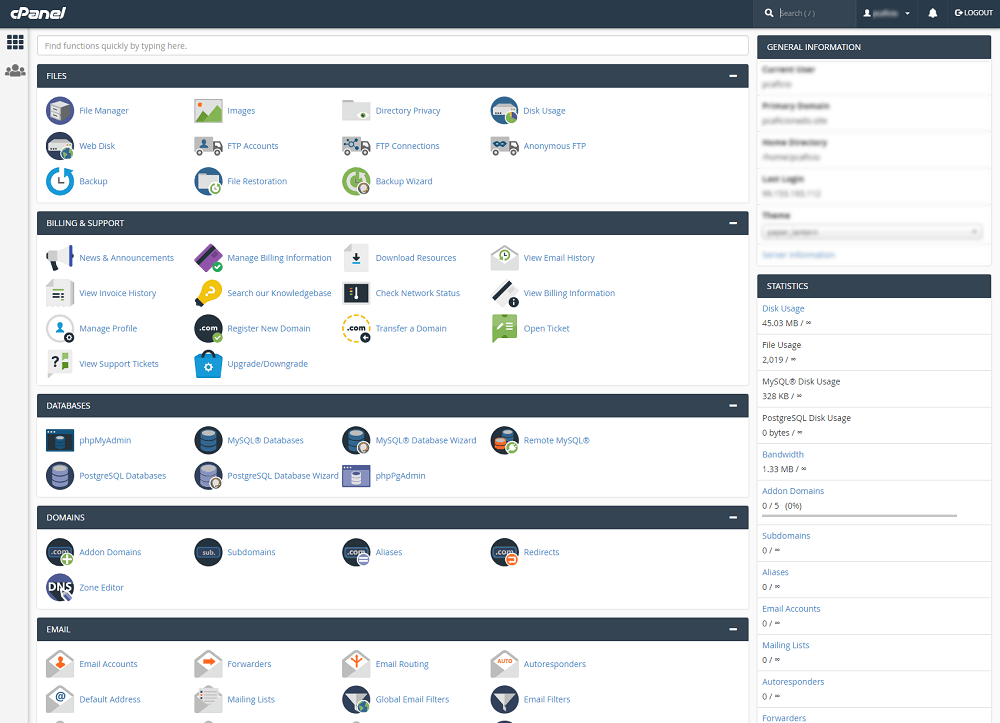Click the Search our Knowledgebase link
This screenshot has height=723, width=1000.
coord(279,293)
